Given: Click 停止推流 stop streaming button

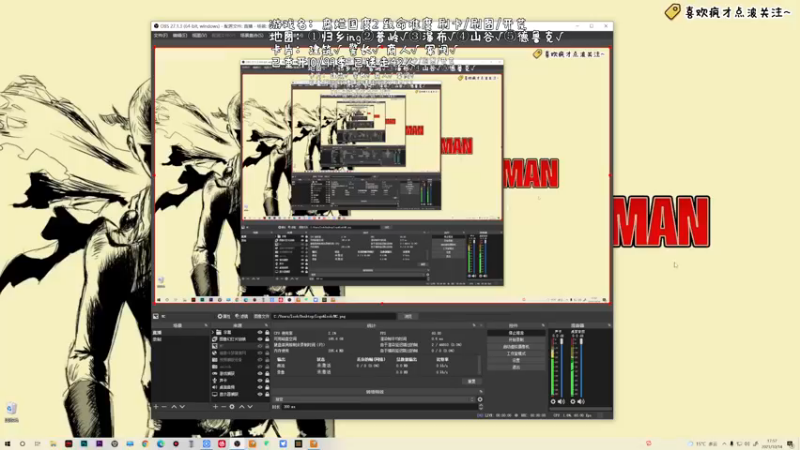Looking at the screenshot, I should pyautogui.click(x=516, y=333).
